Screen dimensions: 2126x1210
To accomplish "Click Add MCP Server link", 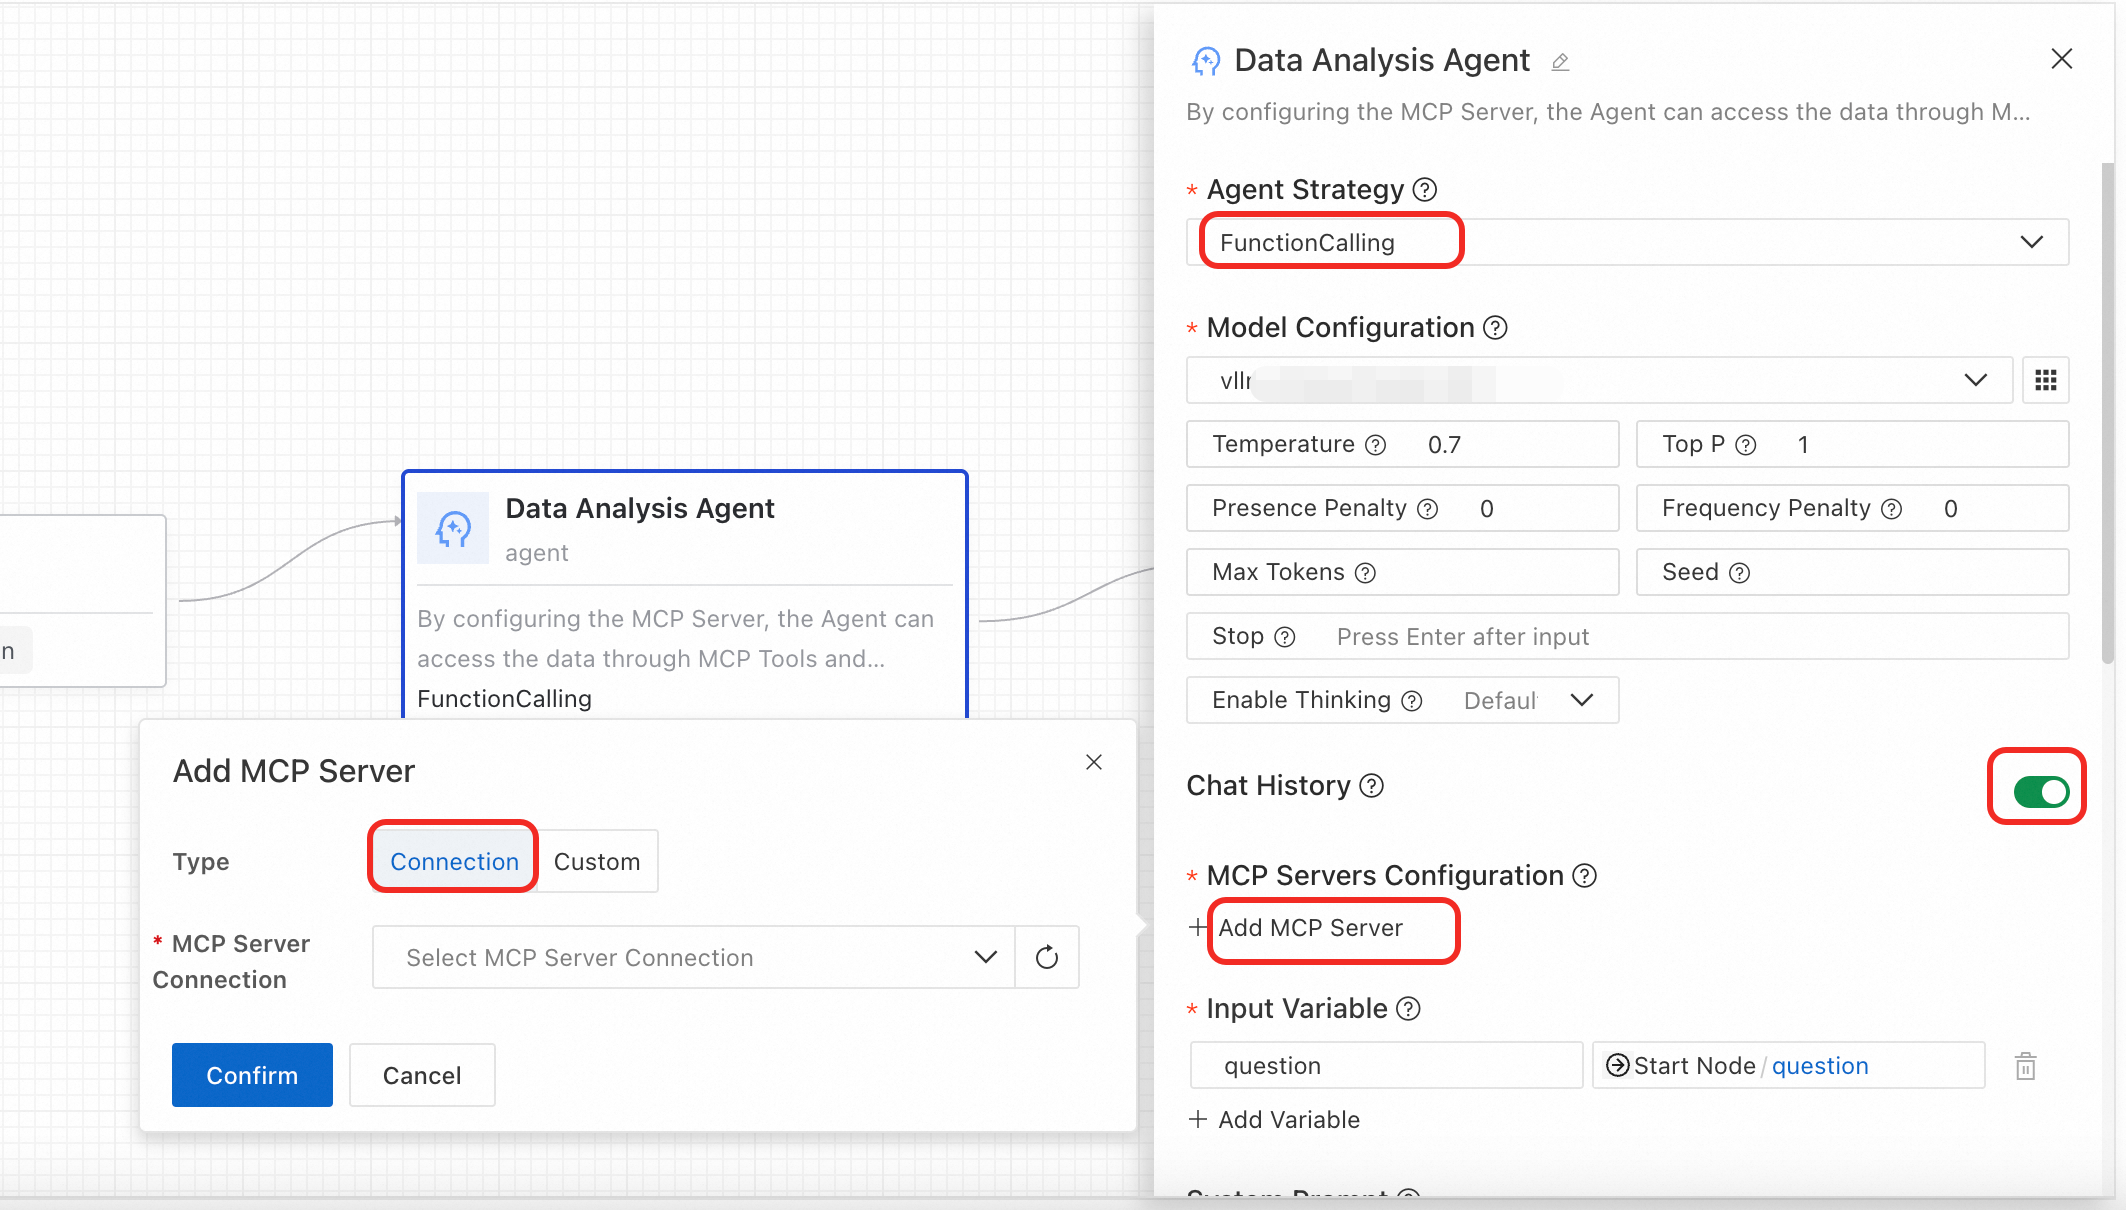I will [x=1310, y=928].
